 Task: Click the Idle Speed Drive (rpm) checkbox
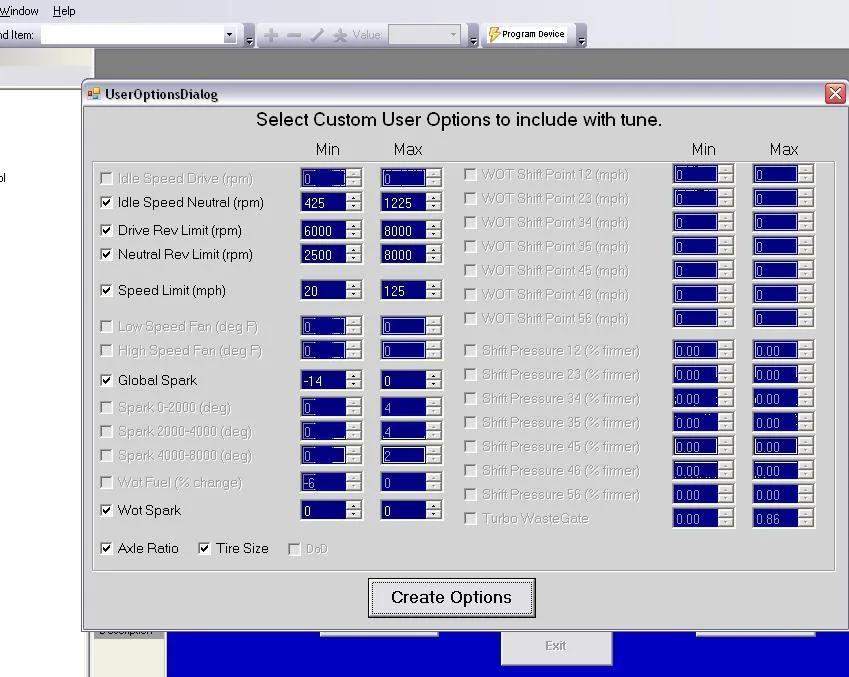(106, 179)
